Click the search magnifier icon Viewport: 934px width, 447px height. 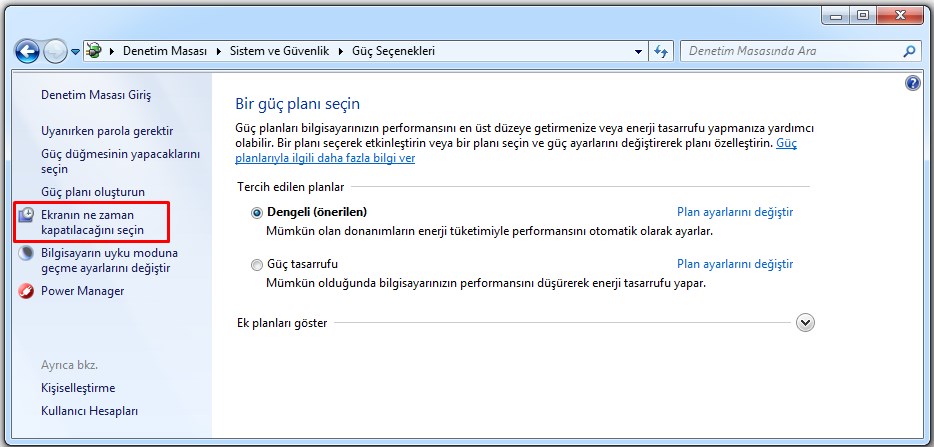[x=909, y=50]
